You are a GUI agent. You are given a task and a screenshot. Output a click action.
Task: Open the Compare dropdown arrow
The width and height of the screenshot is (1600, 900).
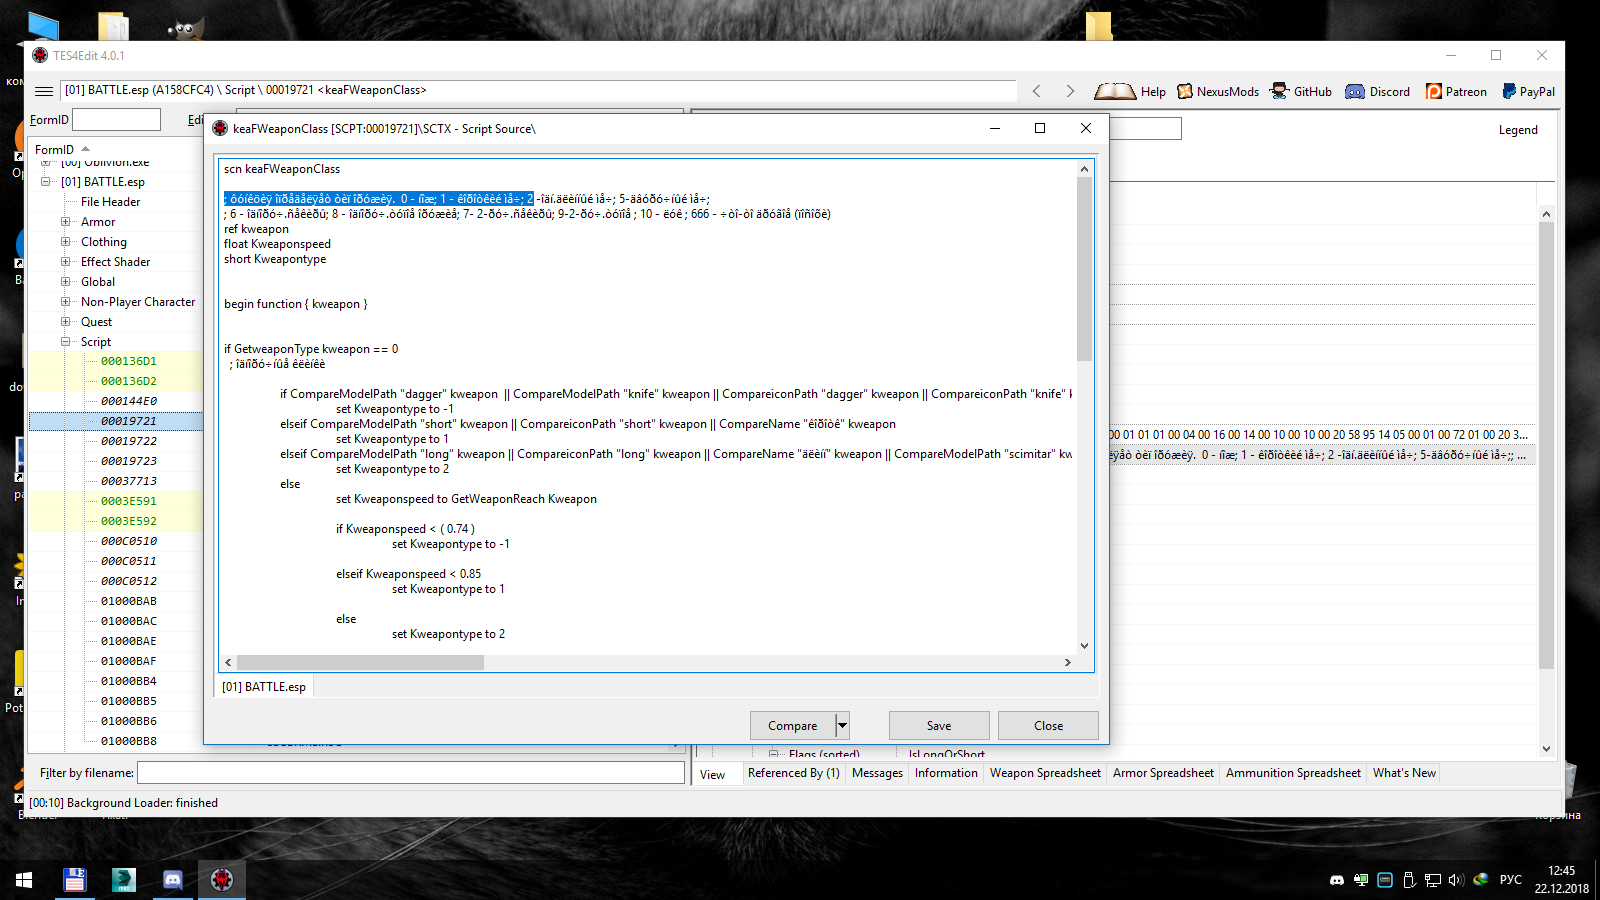click(x=842, y=726)
